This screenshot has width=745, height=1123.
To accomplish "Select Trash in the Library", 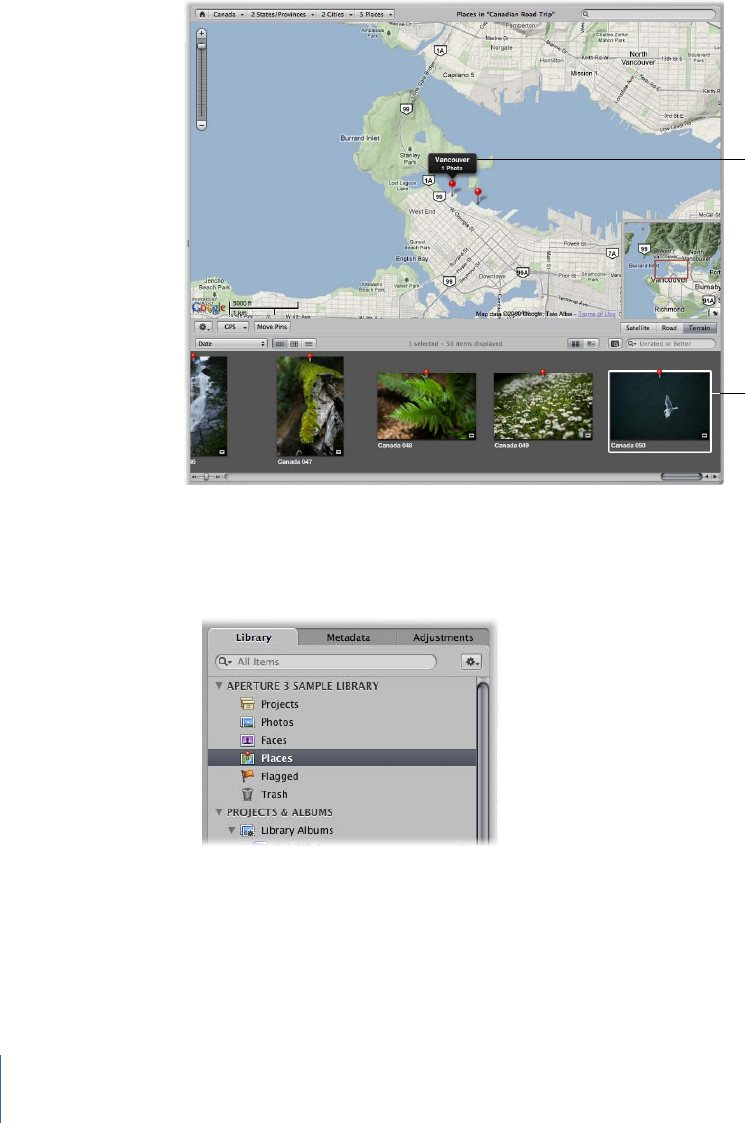I will (342, 794).
